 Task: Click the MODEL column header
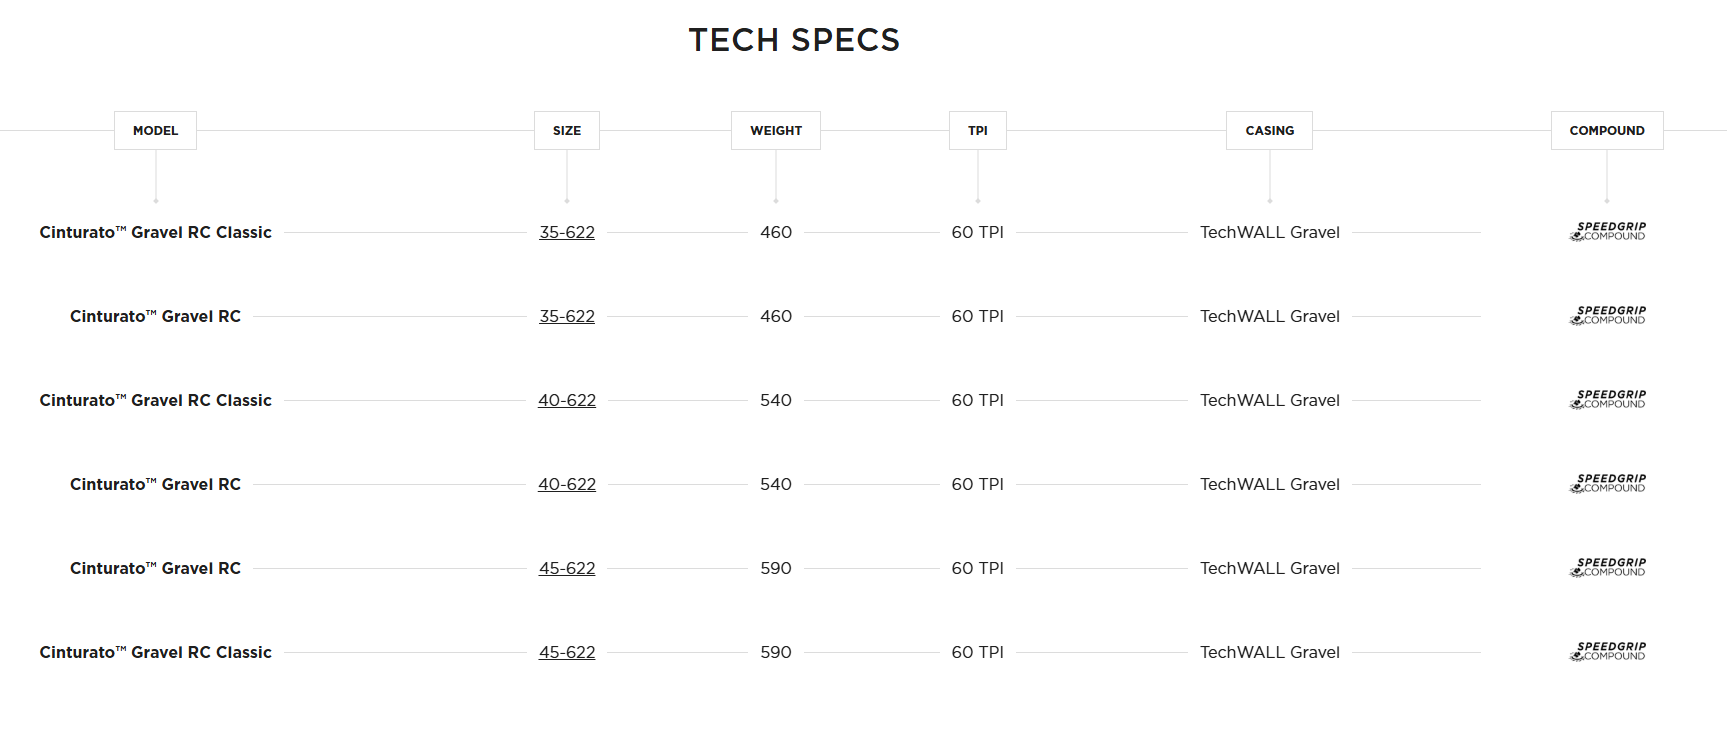click(x=155, y=131)
